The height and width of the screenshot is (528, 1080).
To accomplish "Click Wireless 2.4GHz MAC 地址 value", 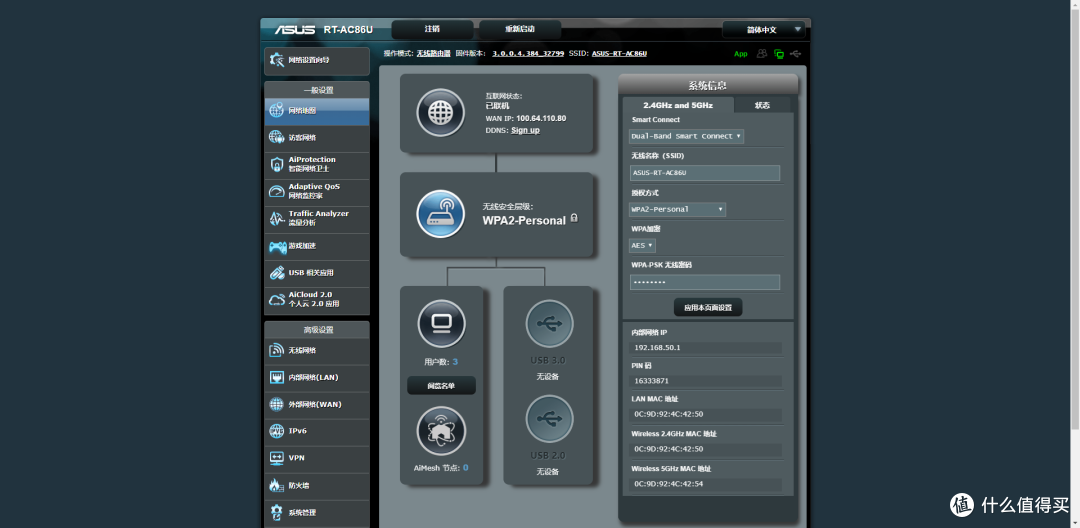I will pyautogui.click(x=706, y=449).
